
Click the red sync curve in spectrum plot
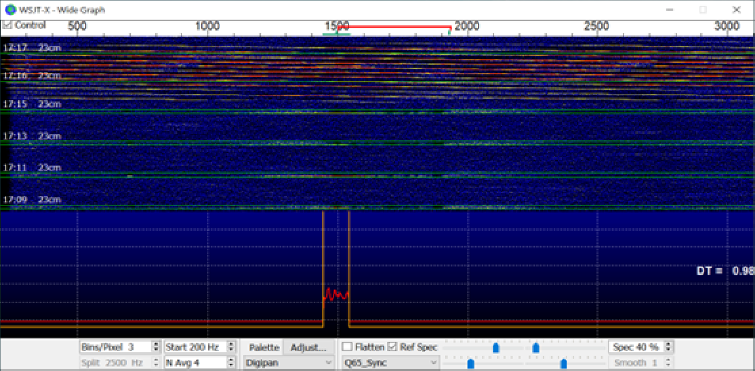336,294
